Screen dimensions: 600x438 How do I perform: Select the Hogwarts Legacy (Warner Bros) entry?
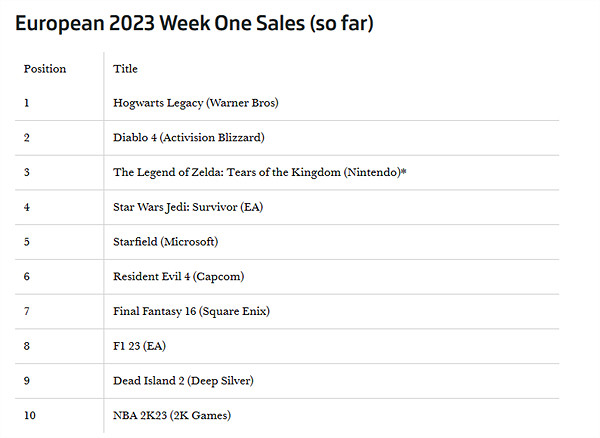[x=195, y=103]
